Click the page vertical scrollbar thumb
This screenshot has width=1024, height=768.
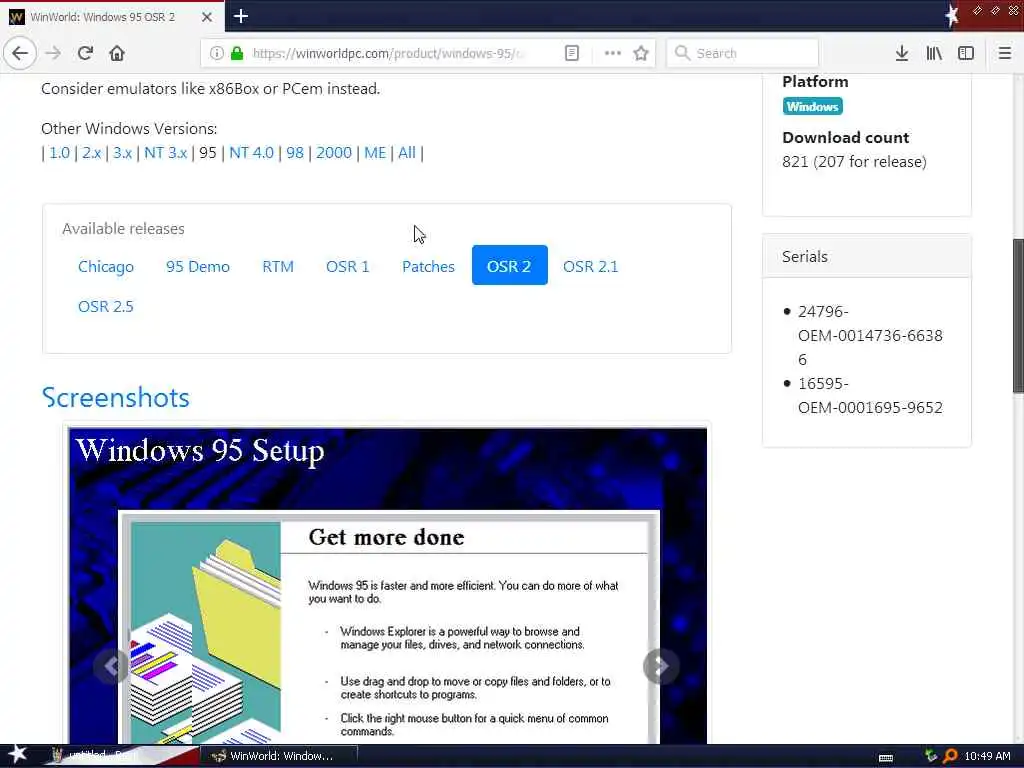point(1018,315)
